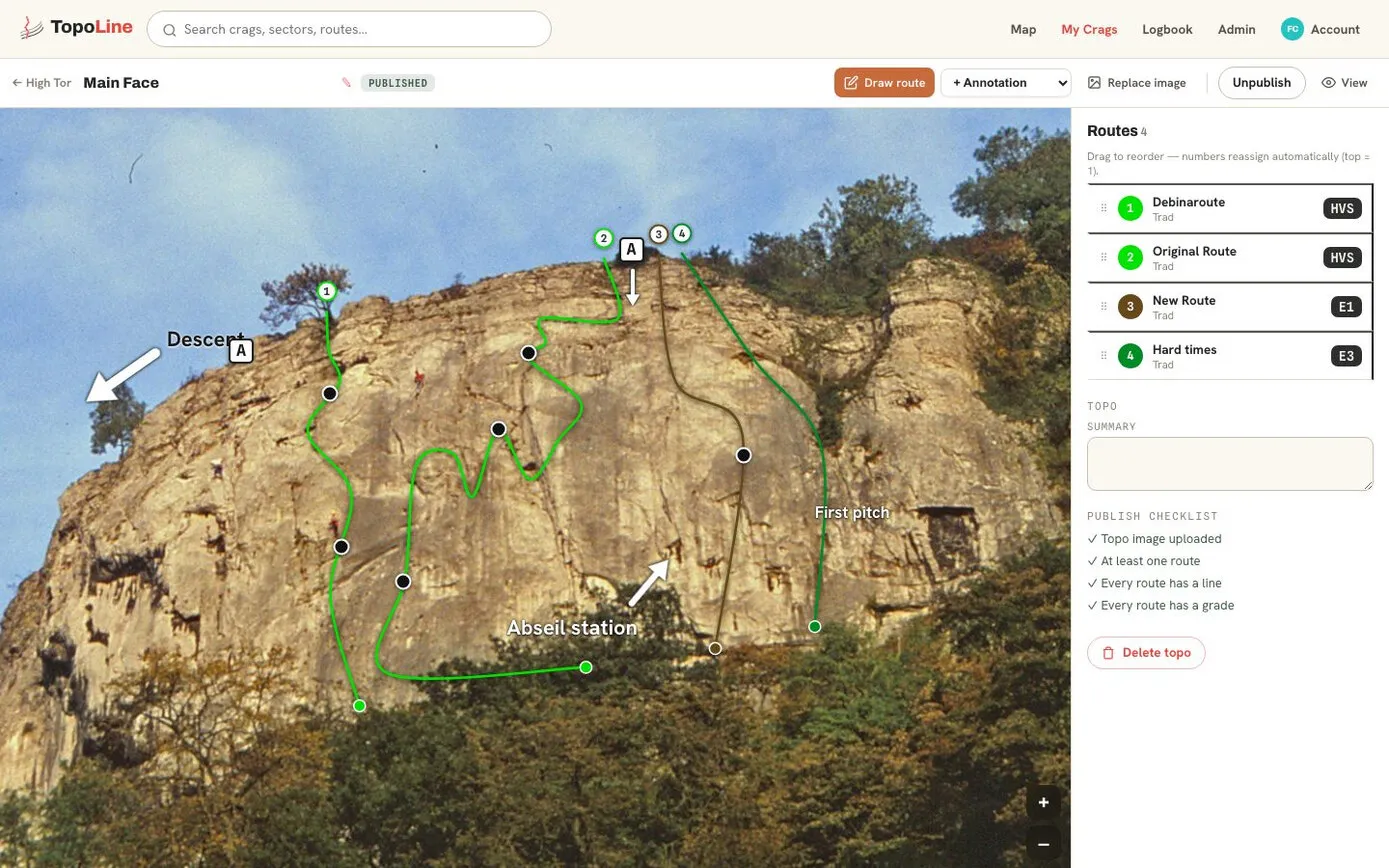Viewport: 1389px width, 868px height.
Task: Go back to High Tor
Action: (42, 83)
